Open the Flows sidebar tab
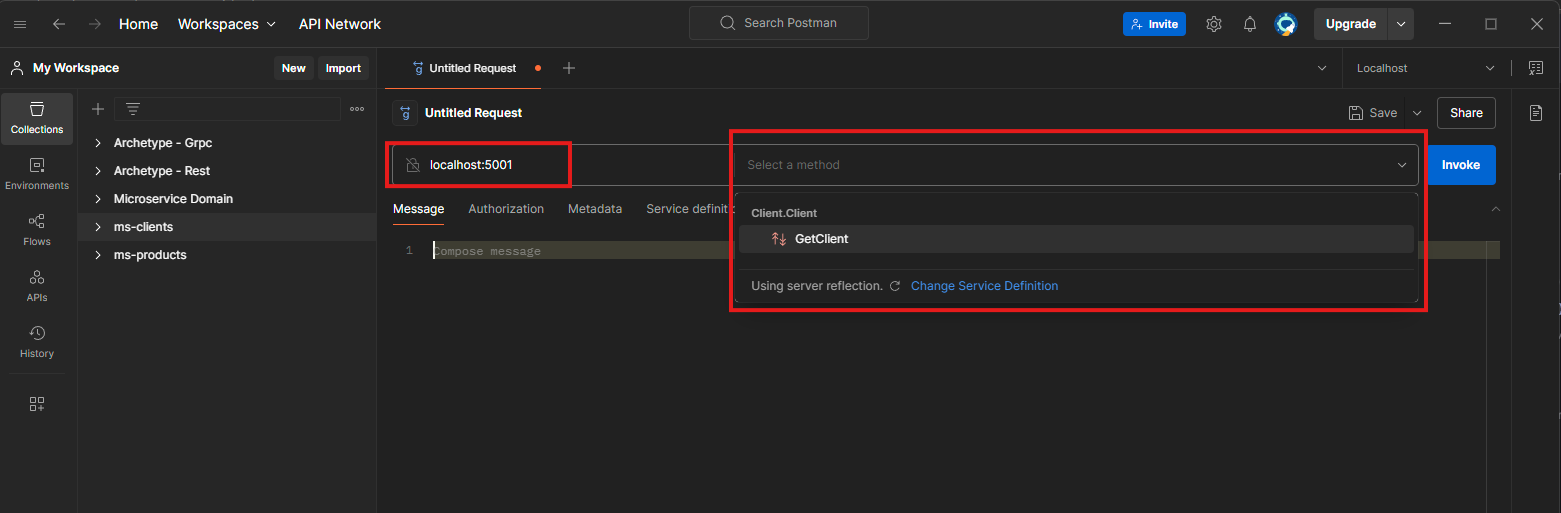This screenshot has height=513, width=1561. point(37,230)
